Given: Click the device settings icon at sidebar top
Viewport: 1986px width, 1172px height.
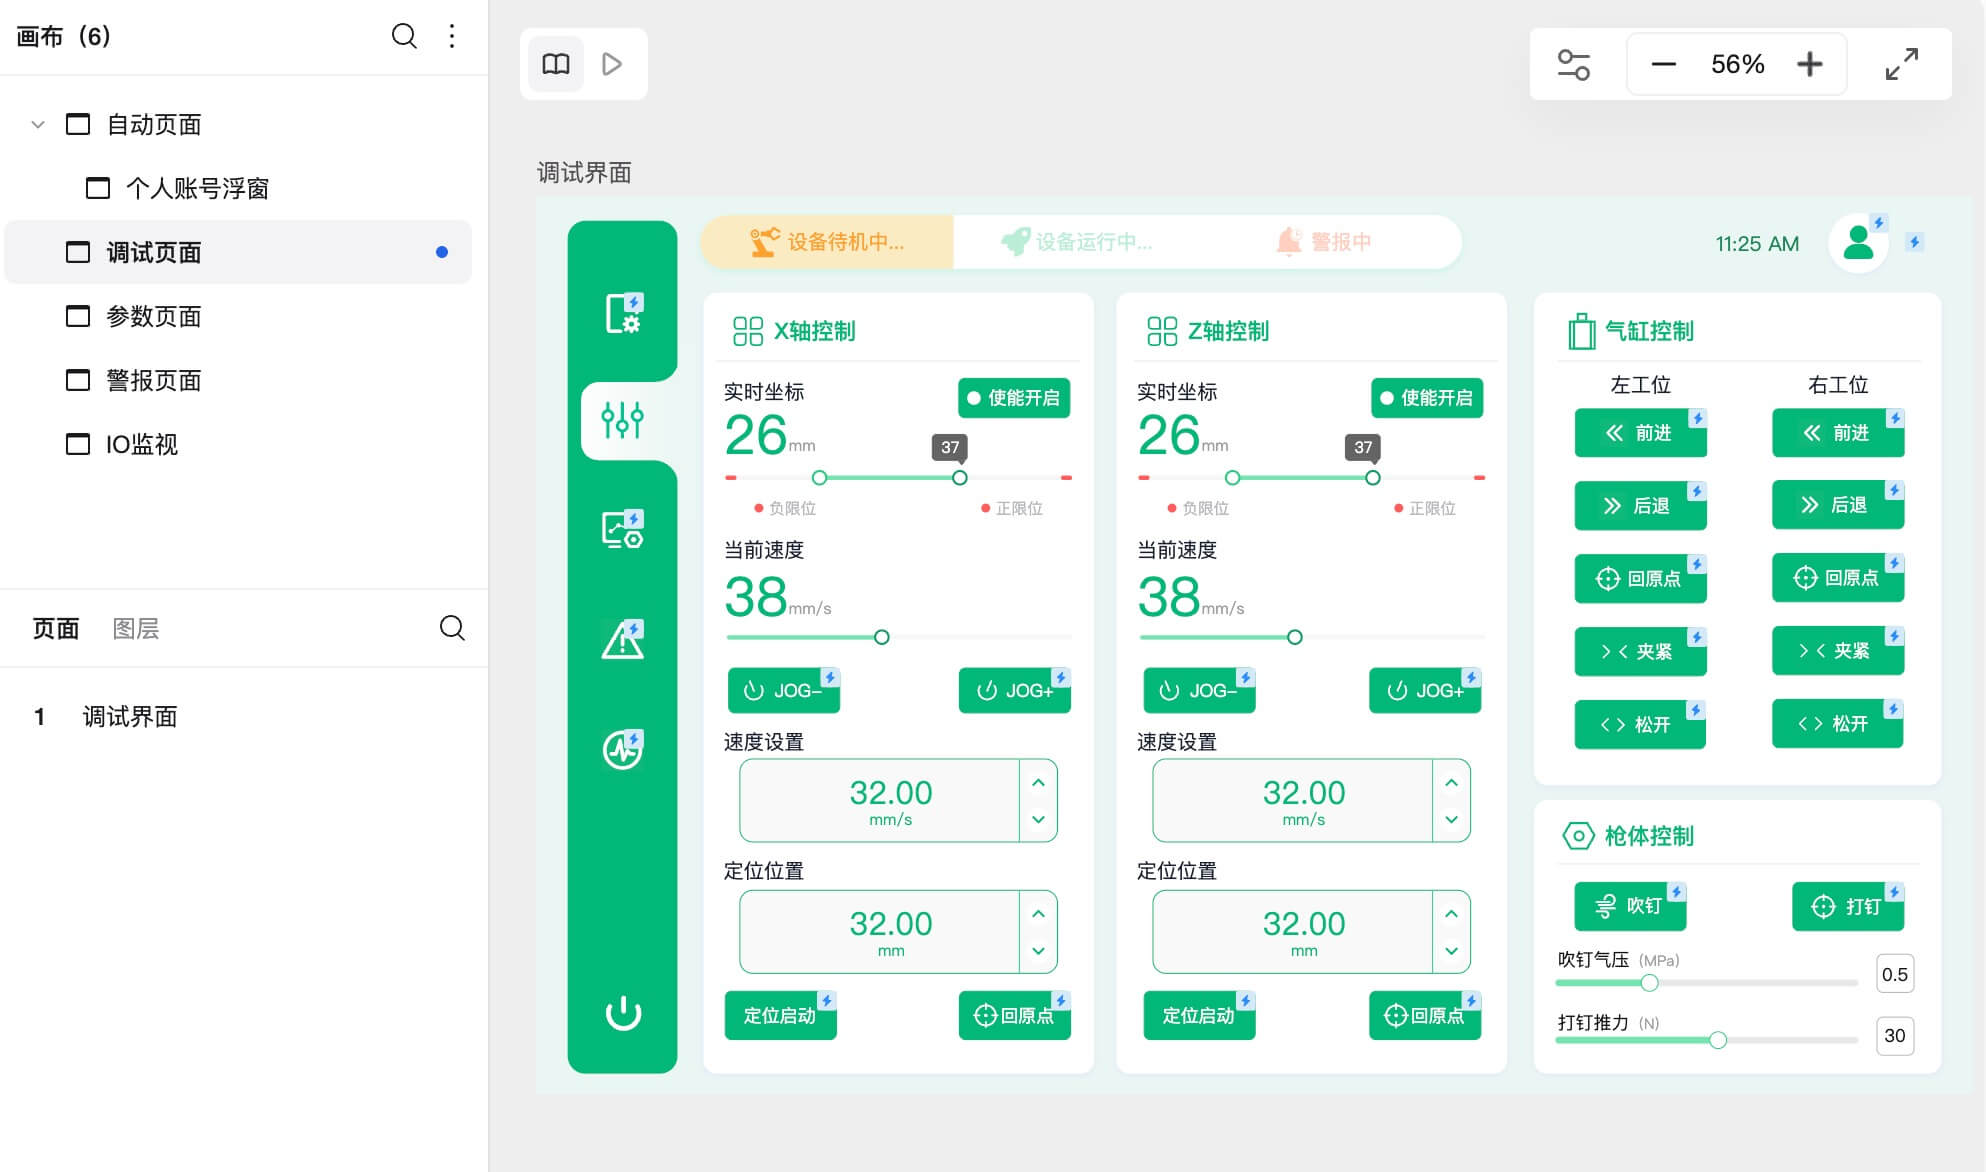Looking at the screenshot, I should point(623,312).
